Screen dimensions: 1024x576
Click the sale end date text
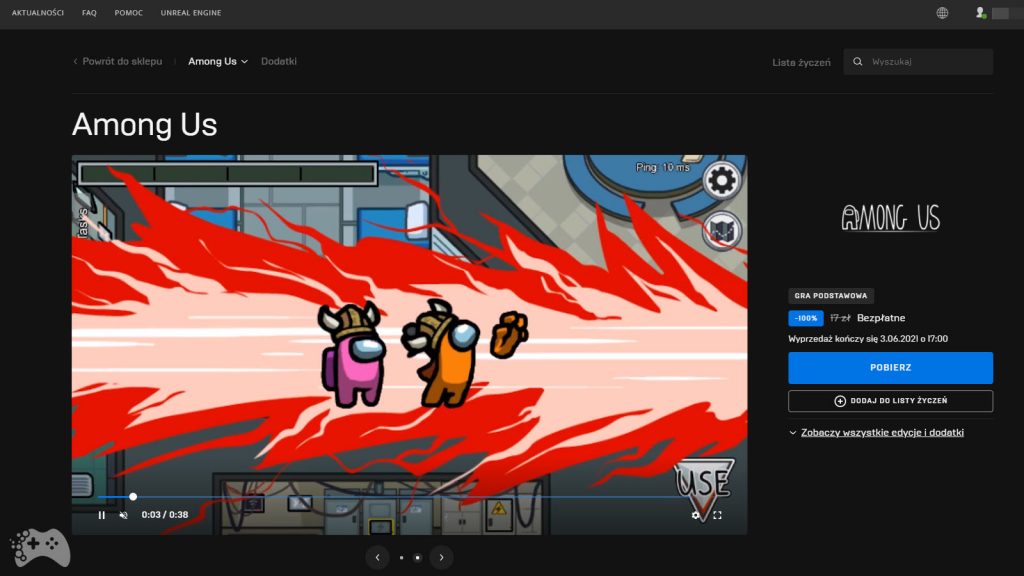tap(868, 339)
